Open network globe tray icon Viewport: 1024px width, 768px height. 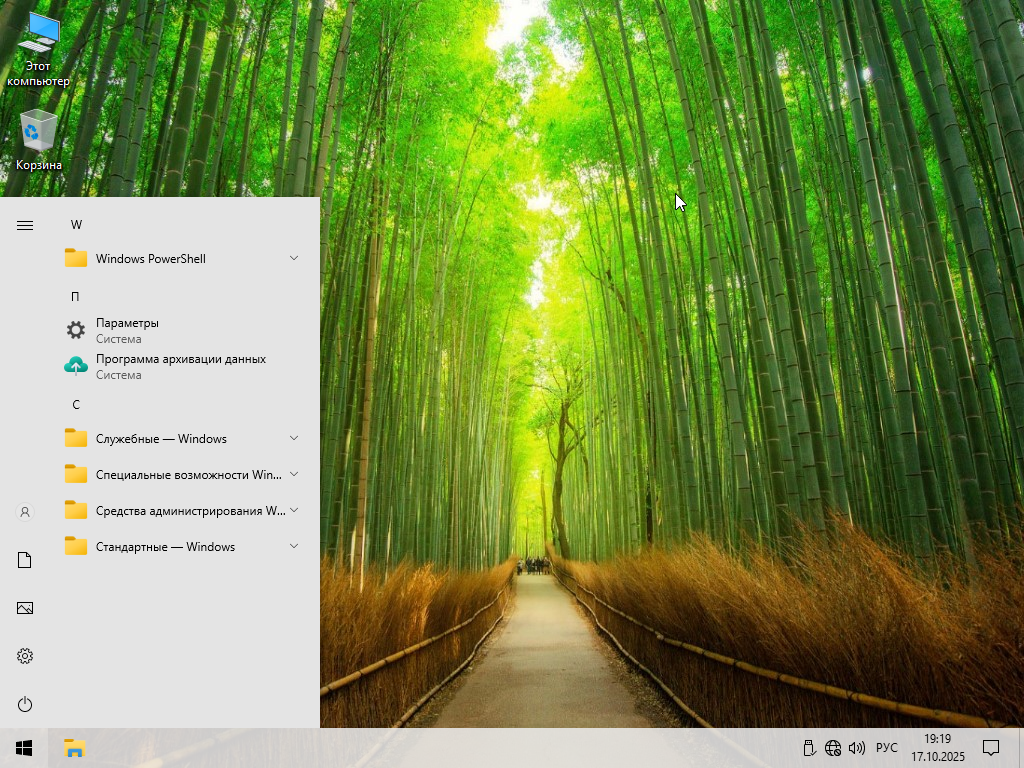[x=833, y=748]
